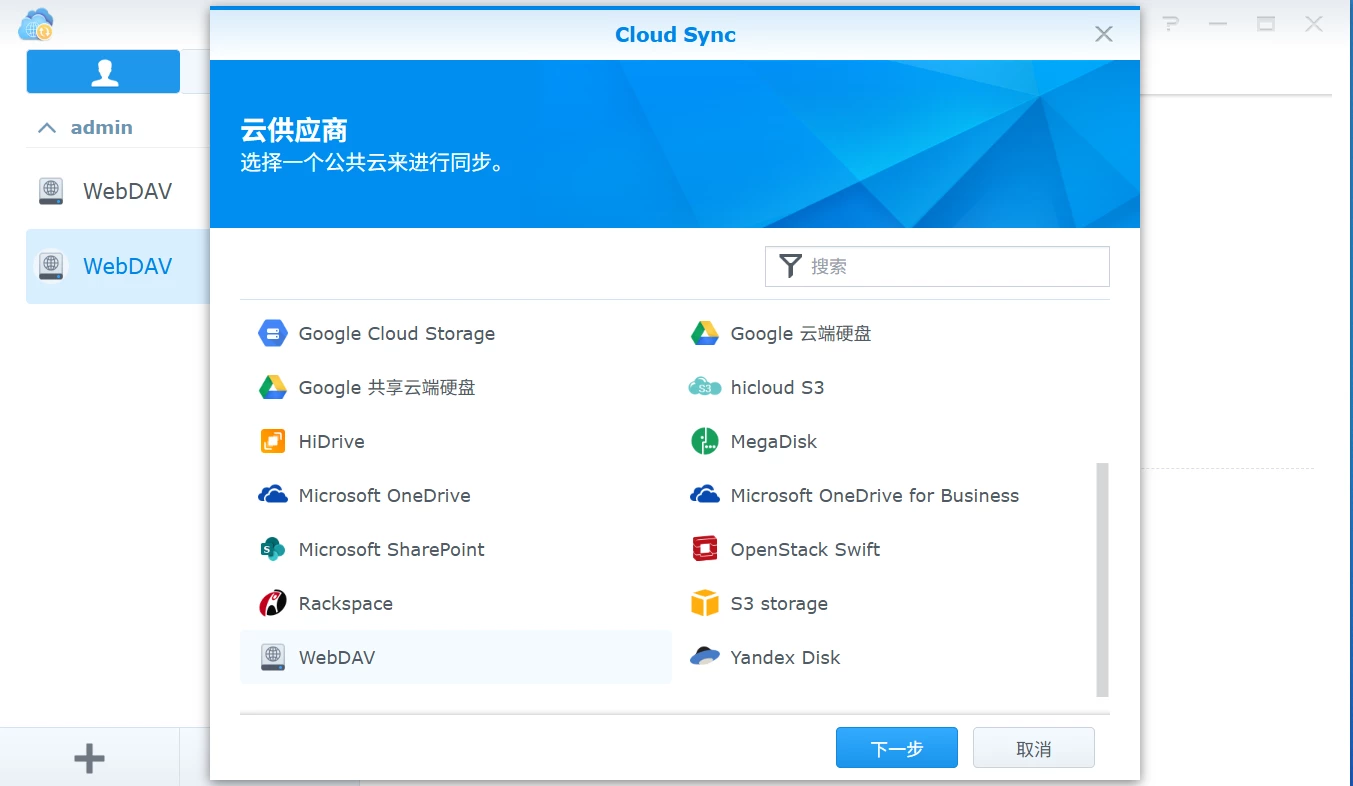Click the 搜索 search field
The image size is (1353, 786).
tap(936, 266)
